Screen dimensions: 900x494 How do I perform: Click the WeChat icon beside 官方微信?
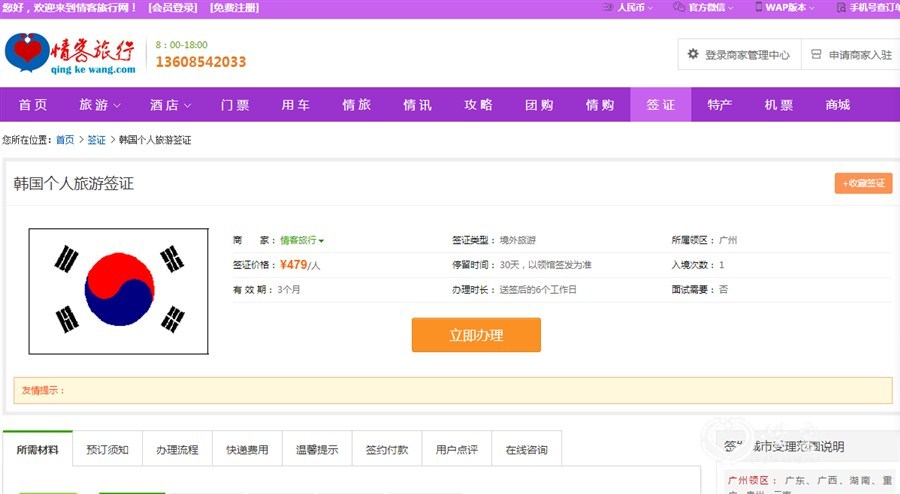(x=678, y=7)
